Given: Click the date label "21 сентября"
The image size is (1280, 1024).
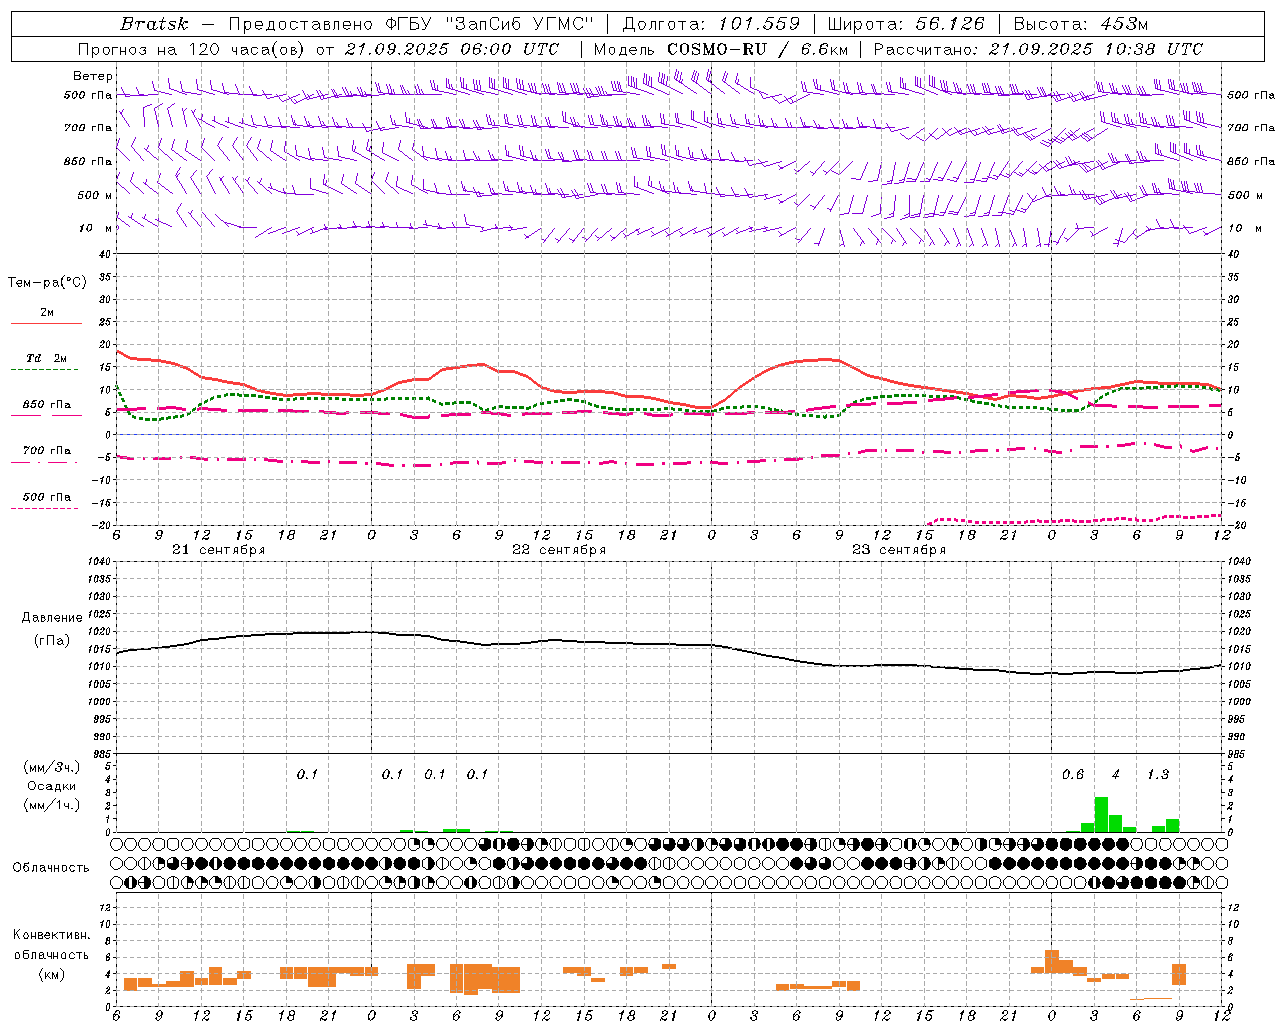Looking at the screenshot, I should [218, 550].
